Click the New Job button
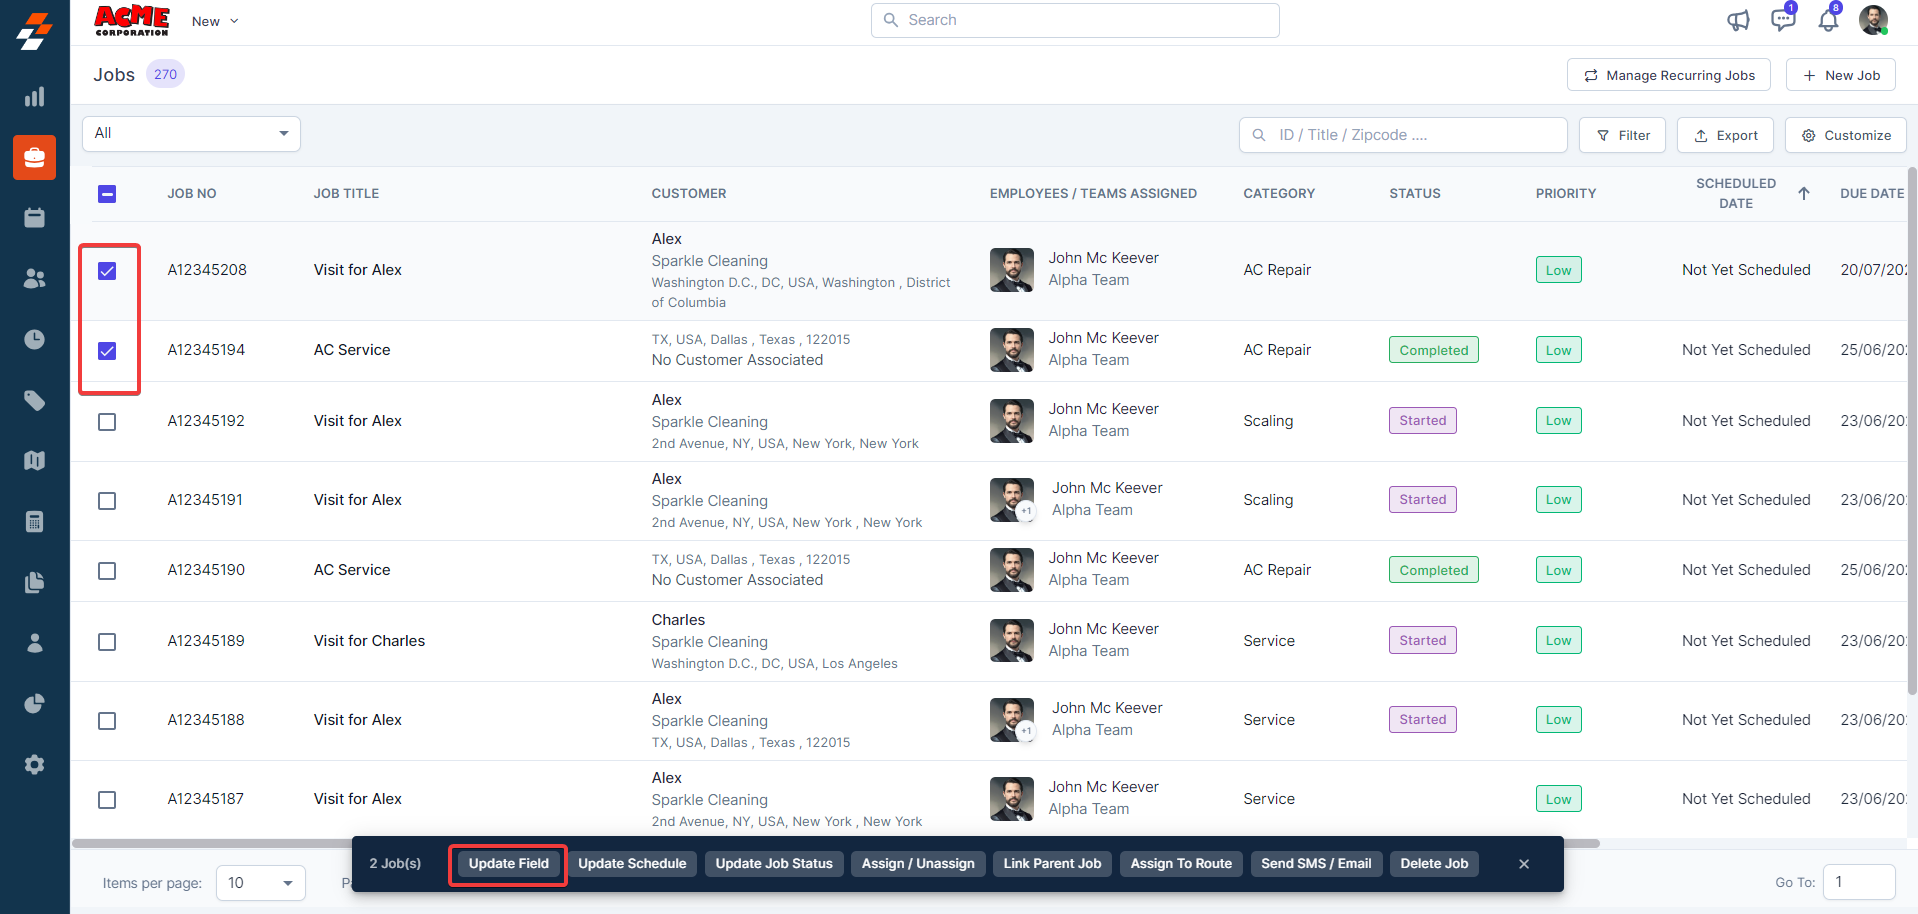 tap(1840, 75)
